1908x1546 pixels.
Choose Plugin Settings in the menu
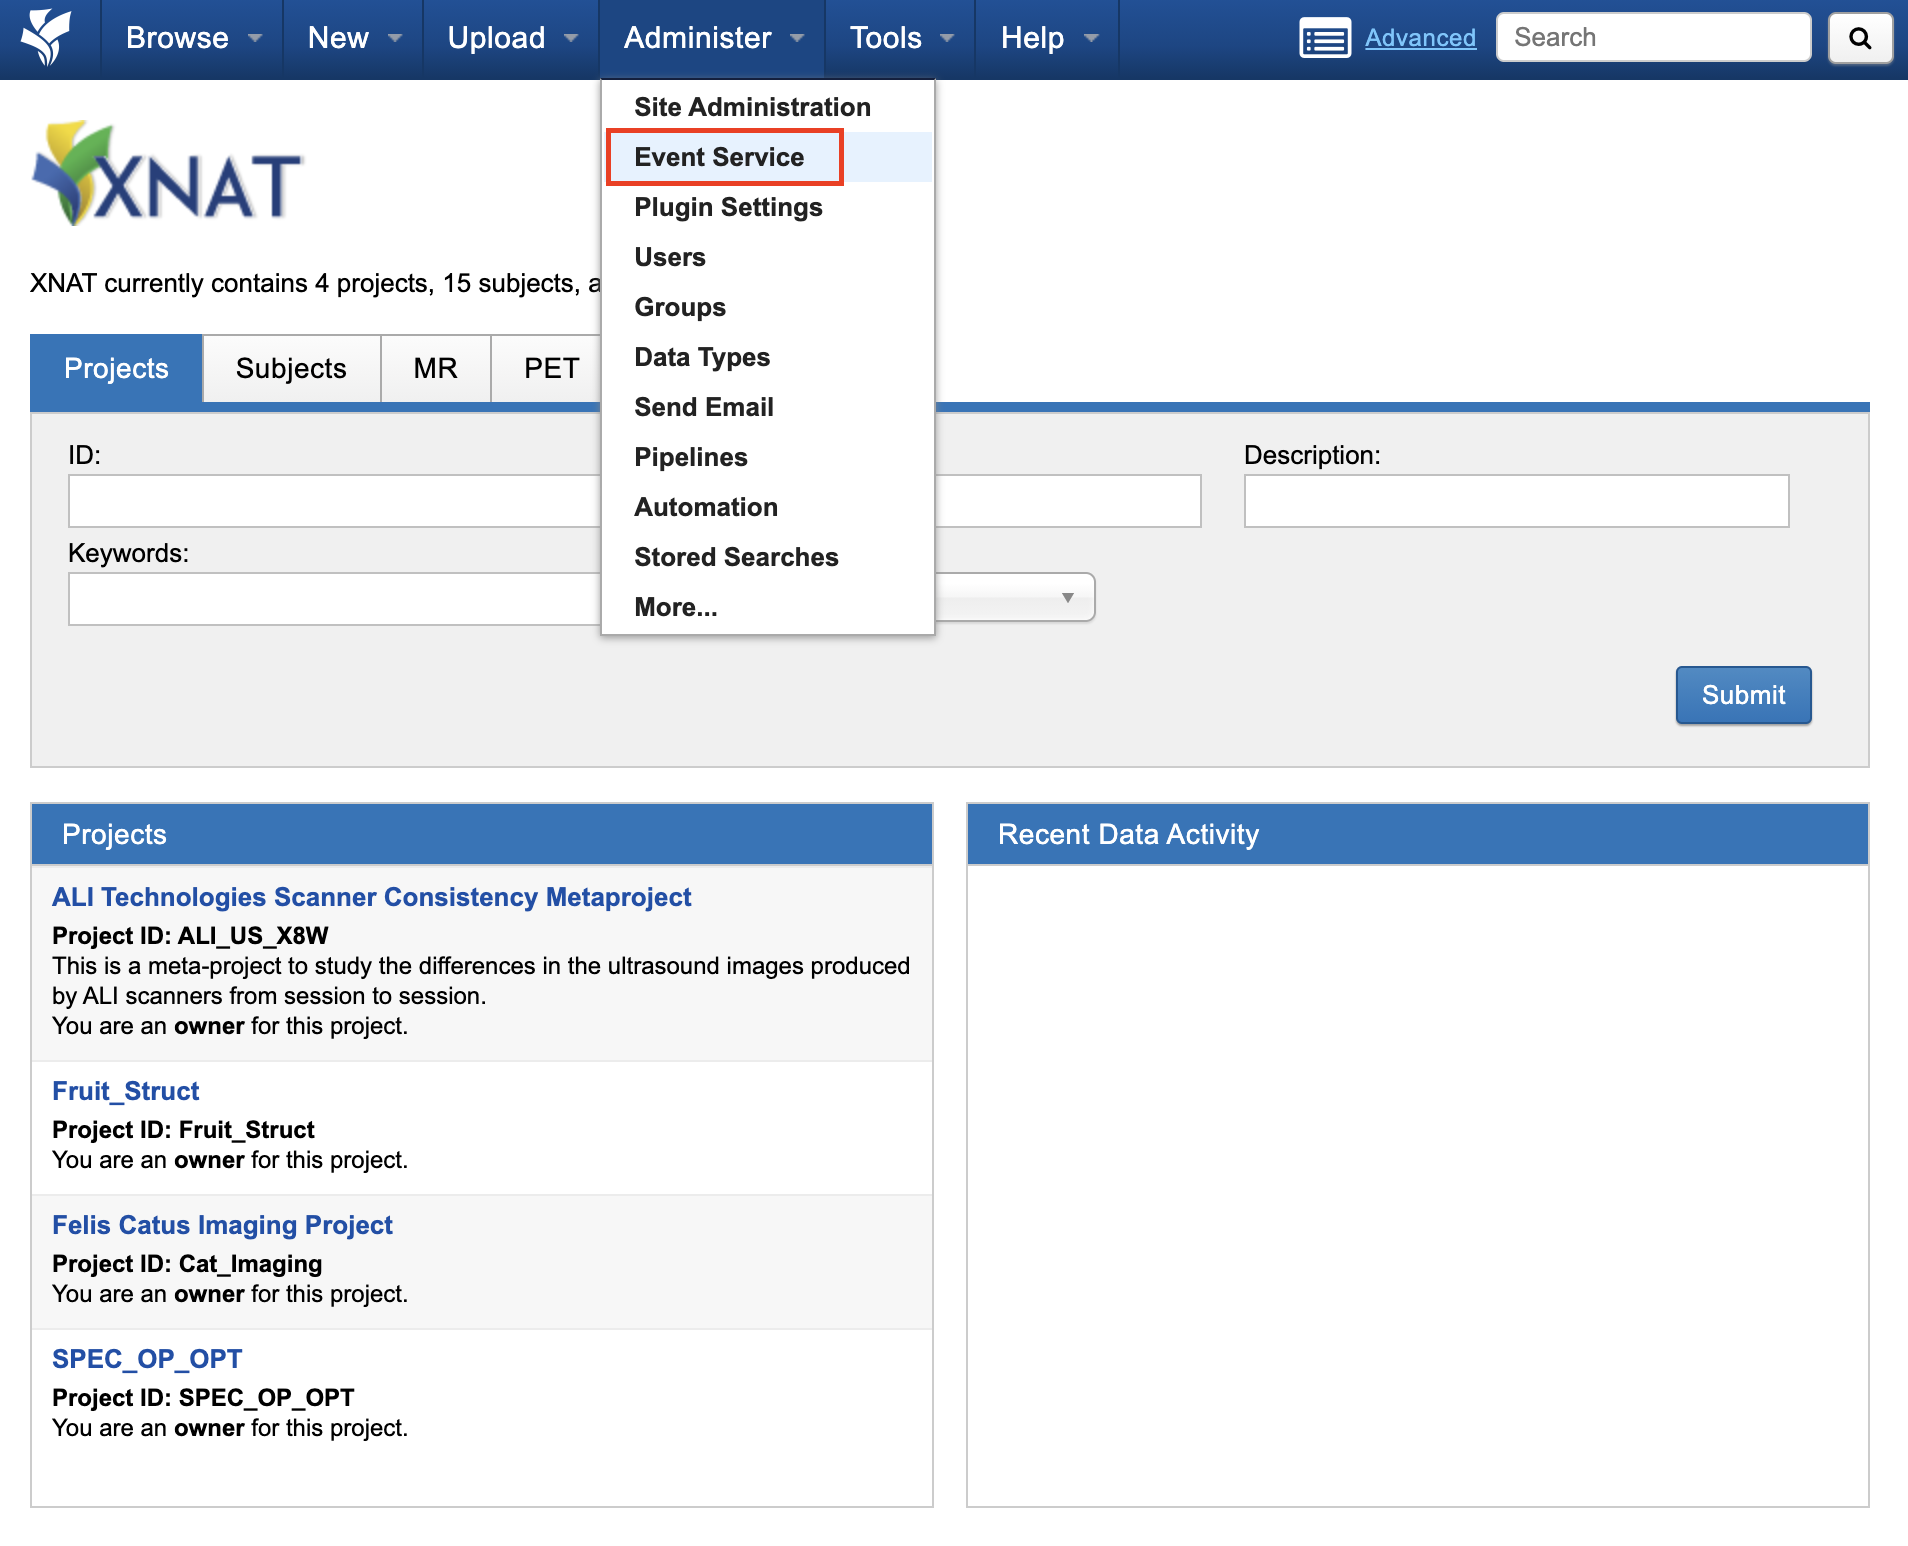728,207
